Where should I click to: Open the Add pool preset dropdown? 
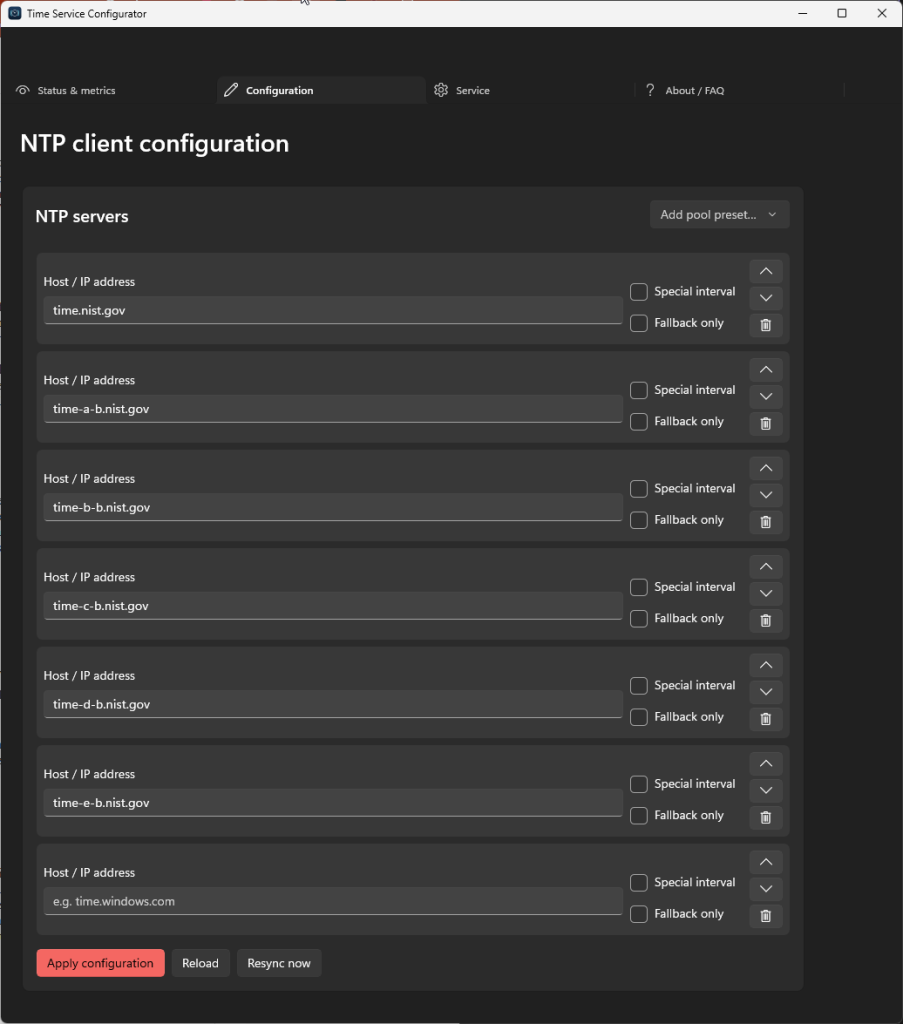[x=720, y=215]
